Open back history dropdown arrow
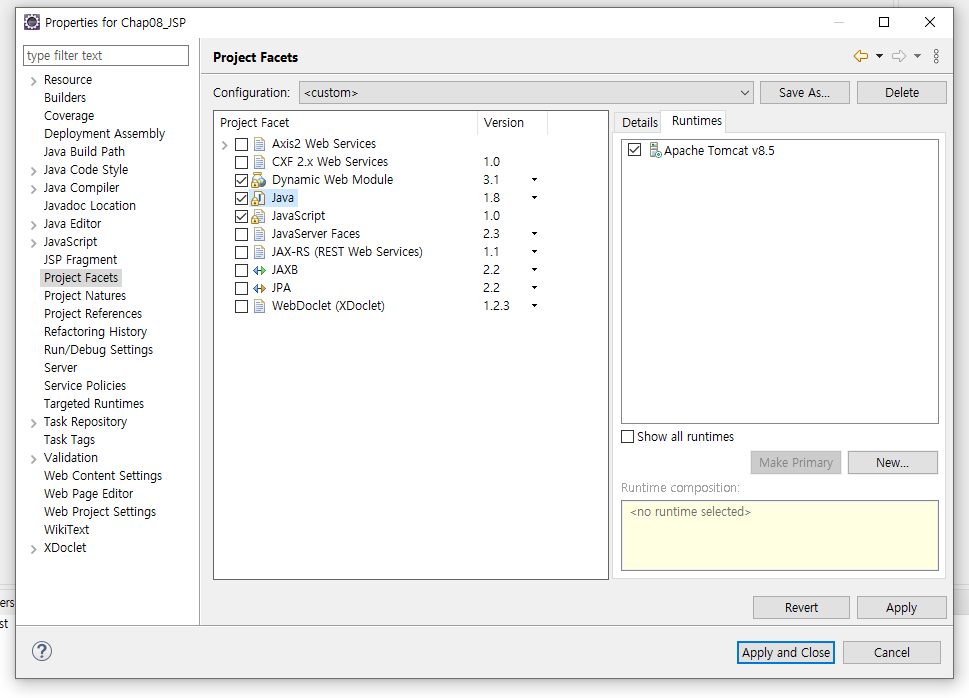Screen dimensions: 969x698 [x=879, y=56]
